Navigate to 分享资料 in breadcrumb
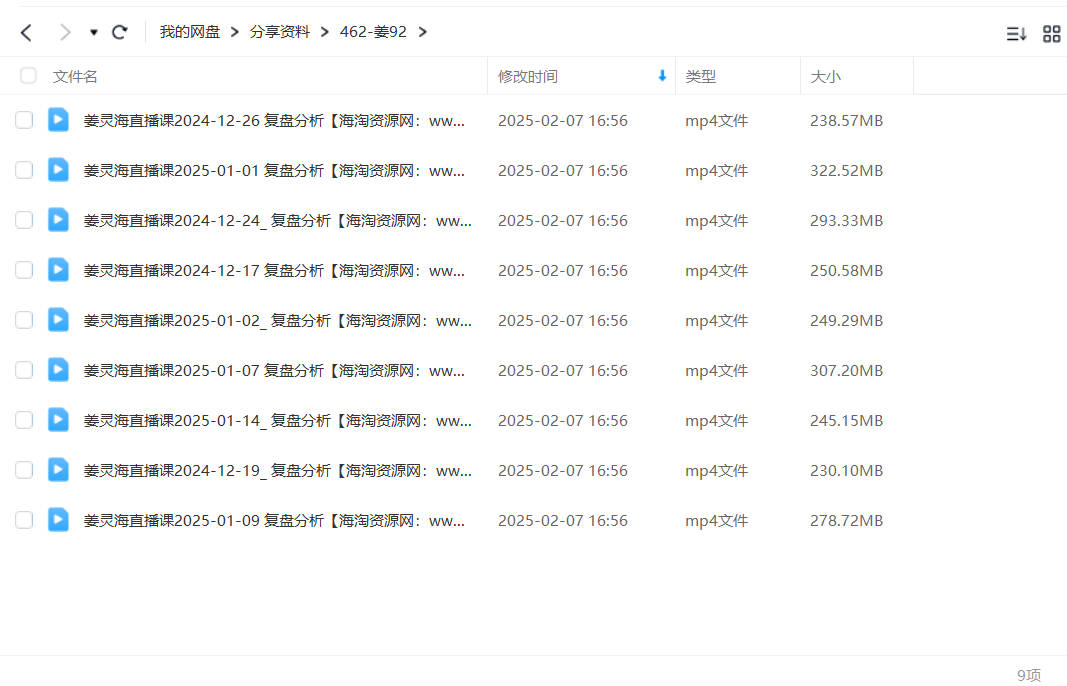Viewport: 1067px width, 686px height. 280,32
